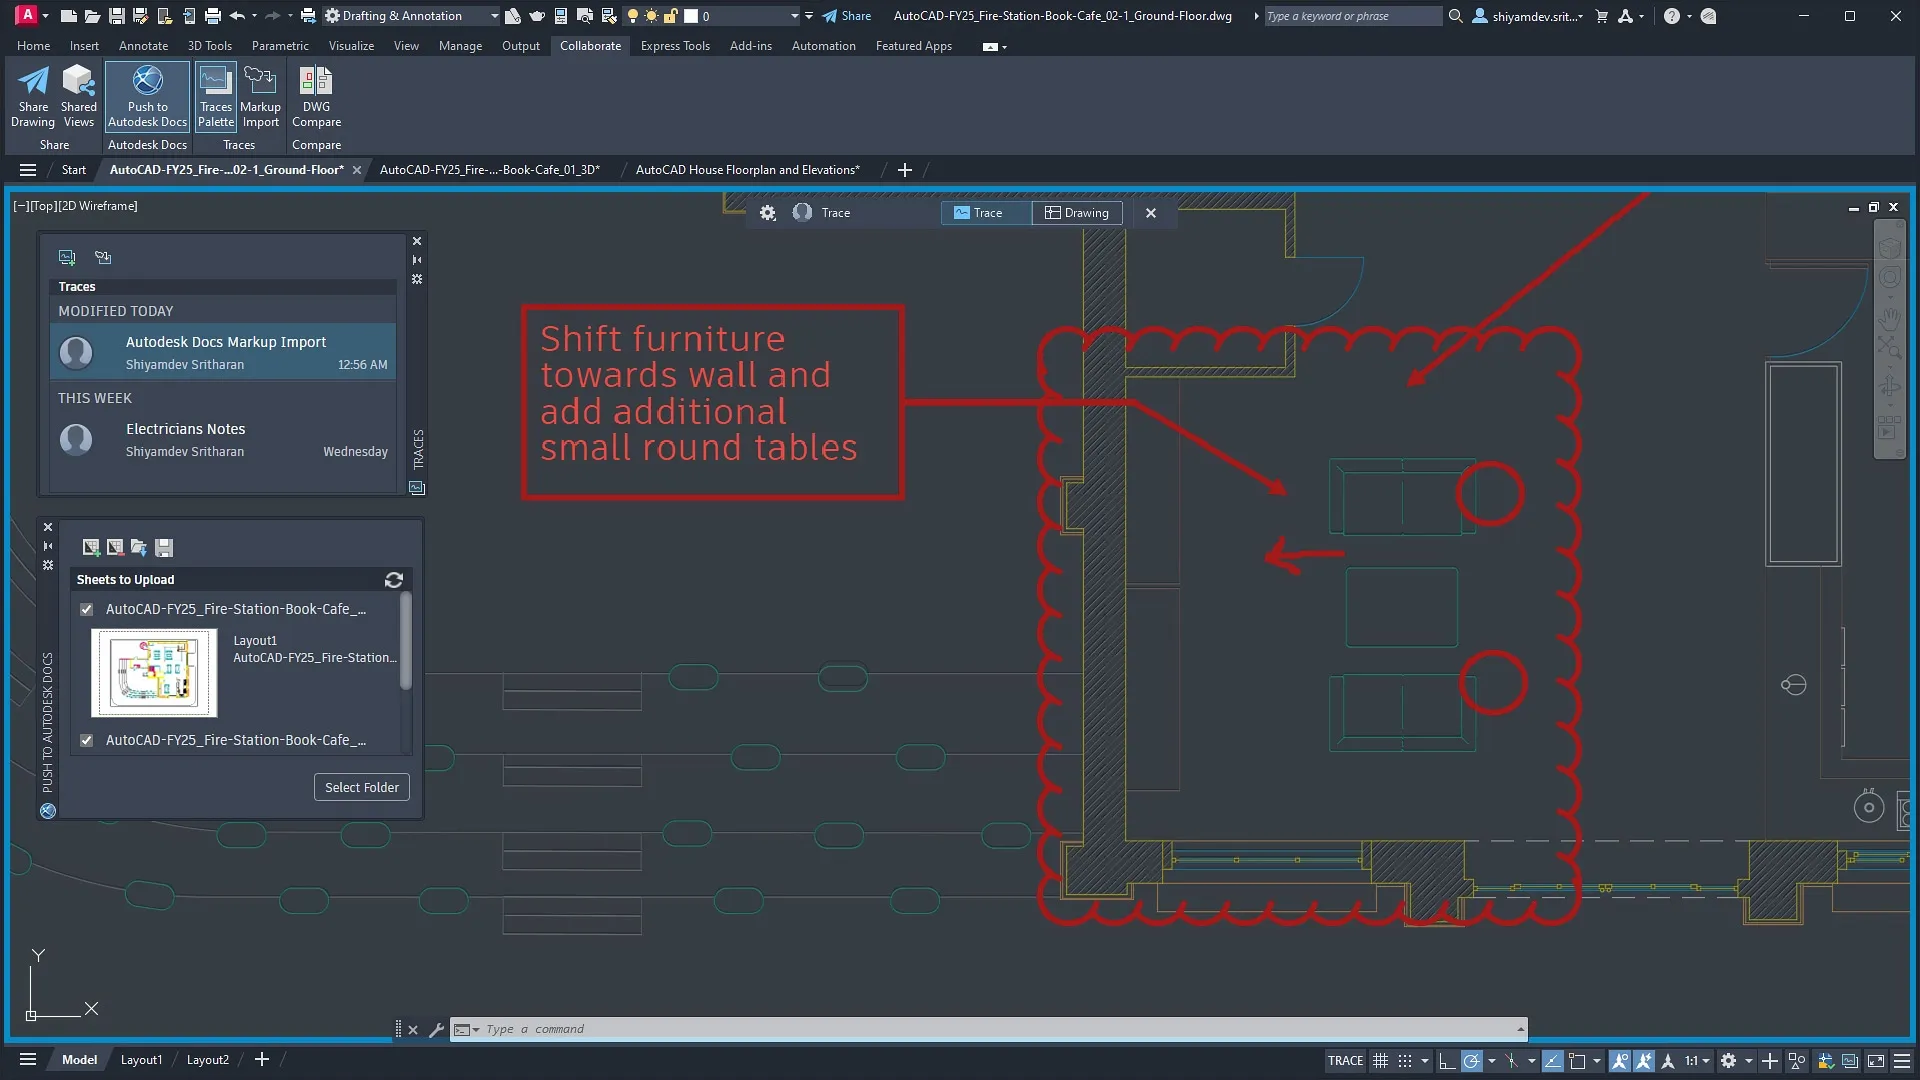This screenshot has height=1080, width=1920.
Task: Switch to Drawing mode in the trace toolbar
Action: coord(1077,212)
